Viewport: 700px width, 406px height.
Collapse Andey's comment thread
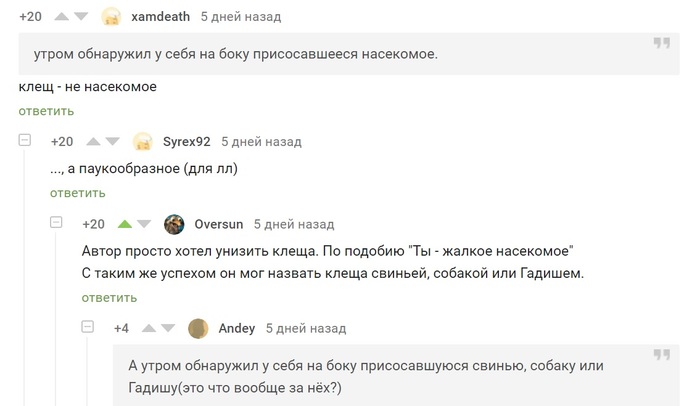tap(88, 327)
